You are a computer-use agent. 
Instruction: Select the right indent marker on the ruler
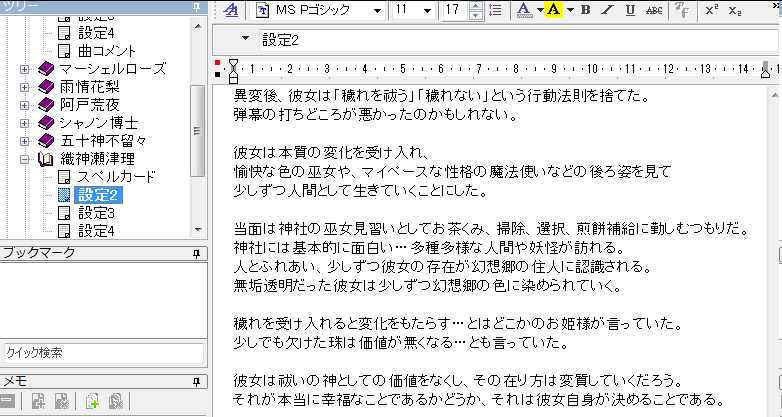click(x=765, y=71)
